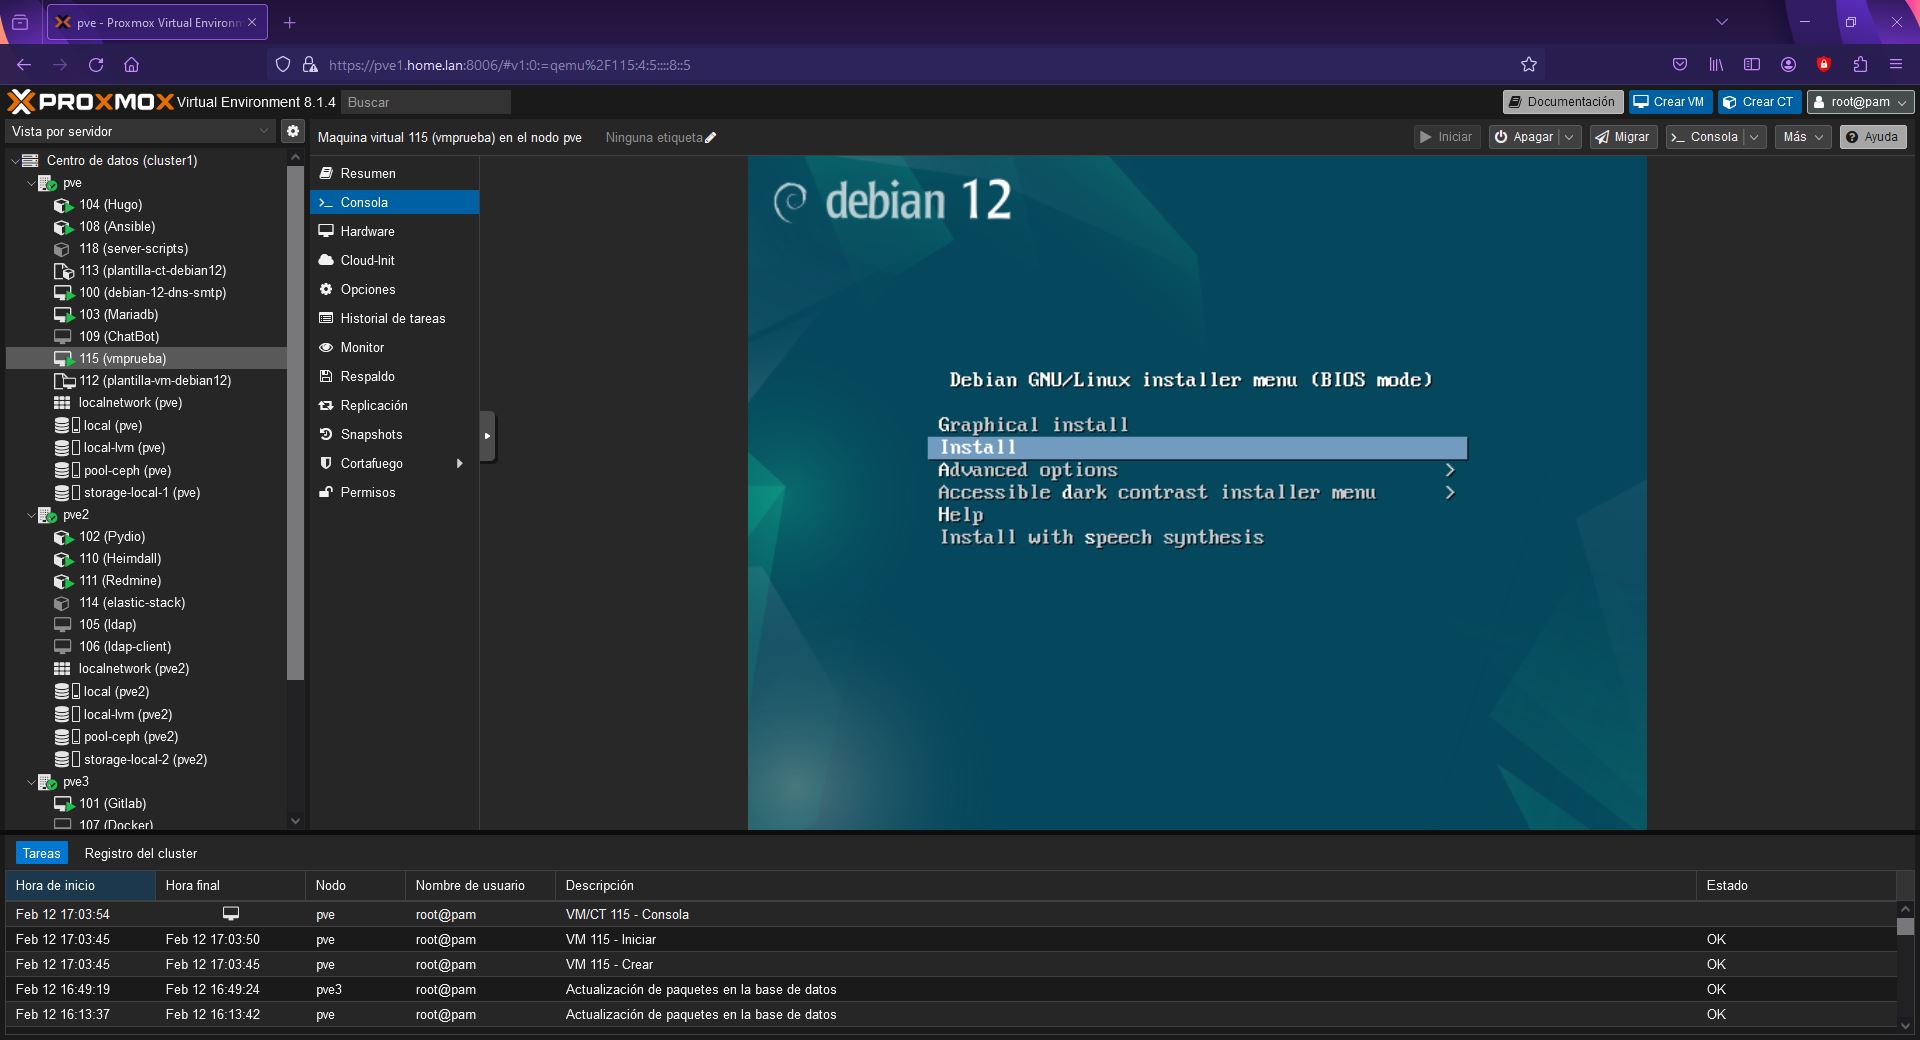Screen dimensions: 1920x1040
Task: Select Graphical install in Debian menu
Action: pos(1033,425)
